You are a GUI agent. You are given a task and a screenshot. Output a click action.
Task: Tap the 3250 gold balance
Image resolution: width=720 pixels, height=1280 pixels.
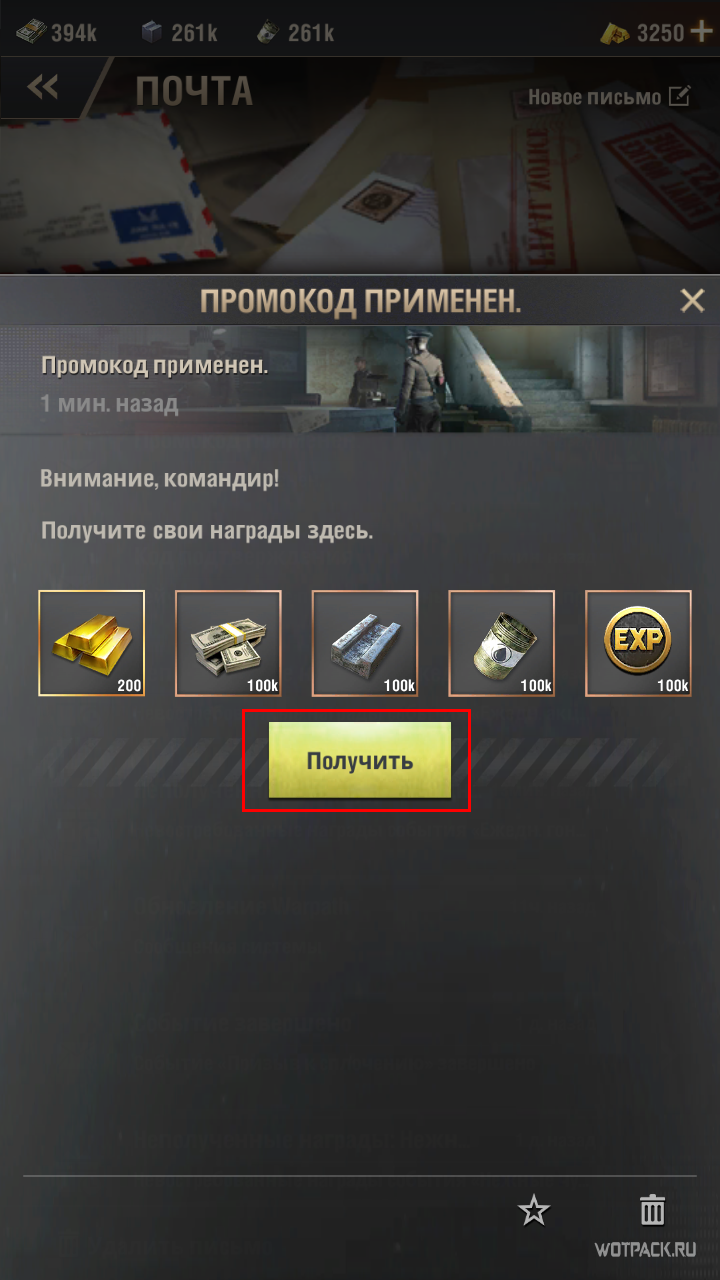click(x=642, y=32)
